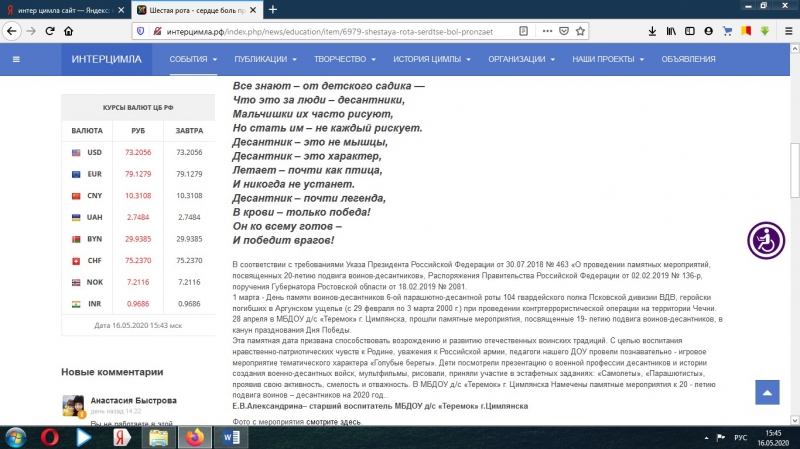Open the accessibility wheelchair widget

[x=766, y=240]
